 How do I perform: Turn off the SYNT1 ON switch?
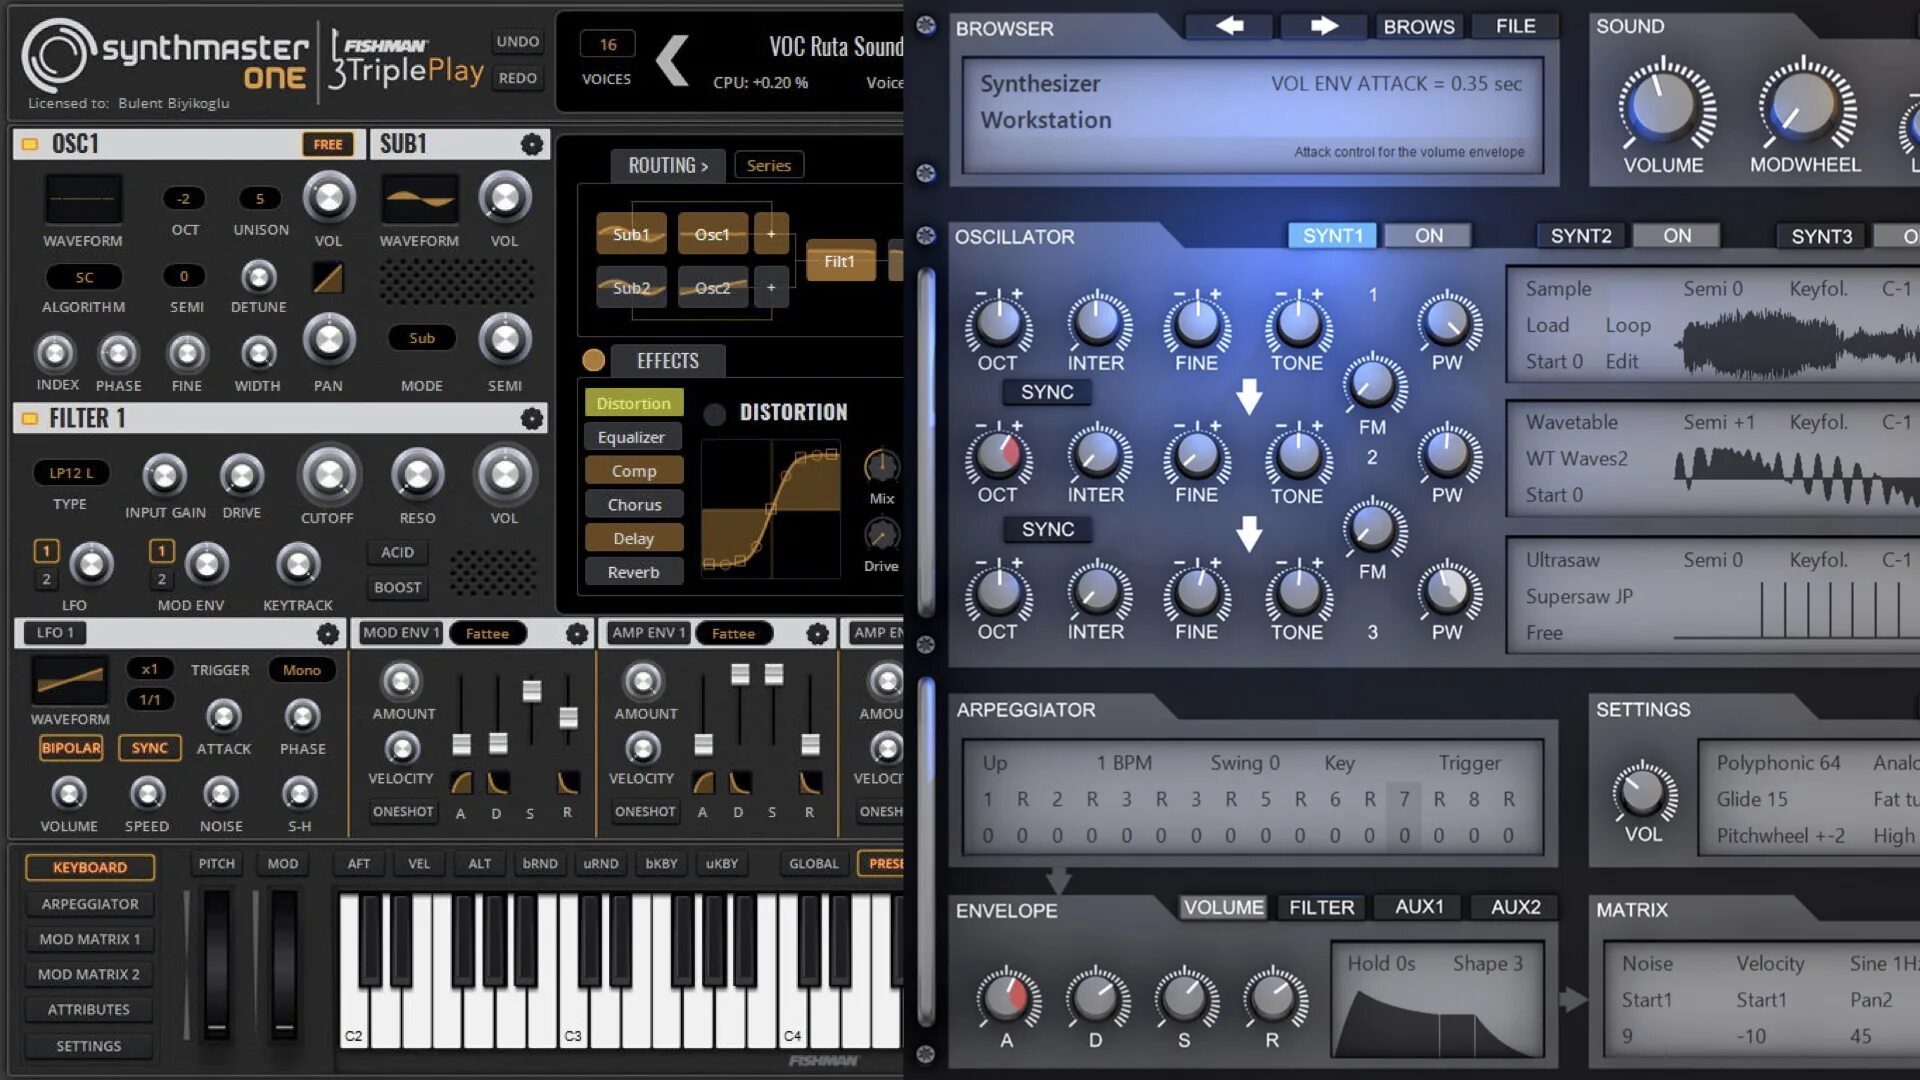(x=1428, y=236)
